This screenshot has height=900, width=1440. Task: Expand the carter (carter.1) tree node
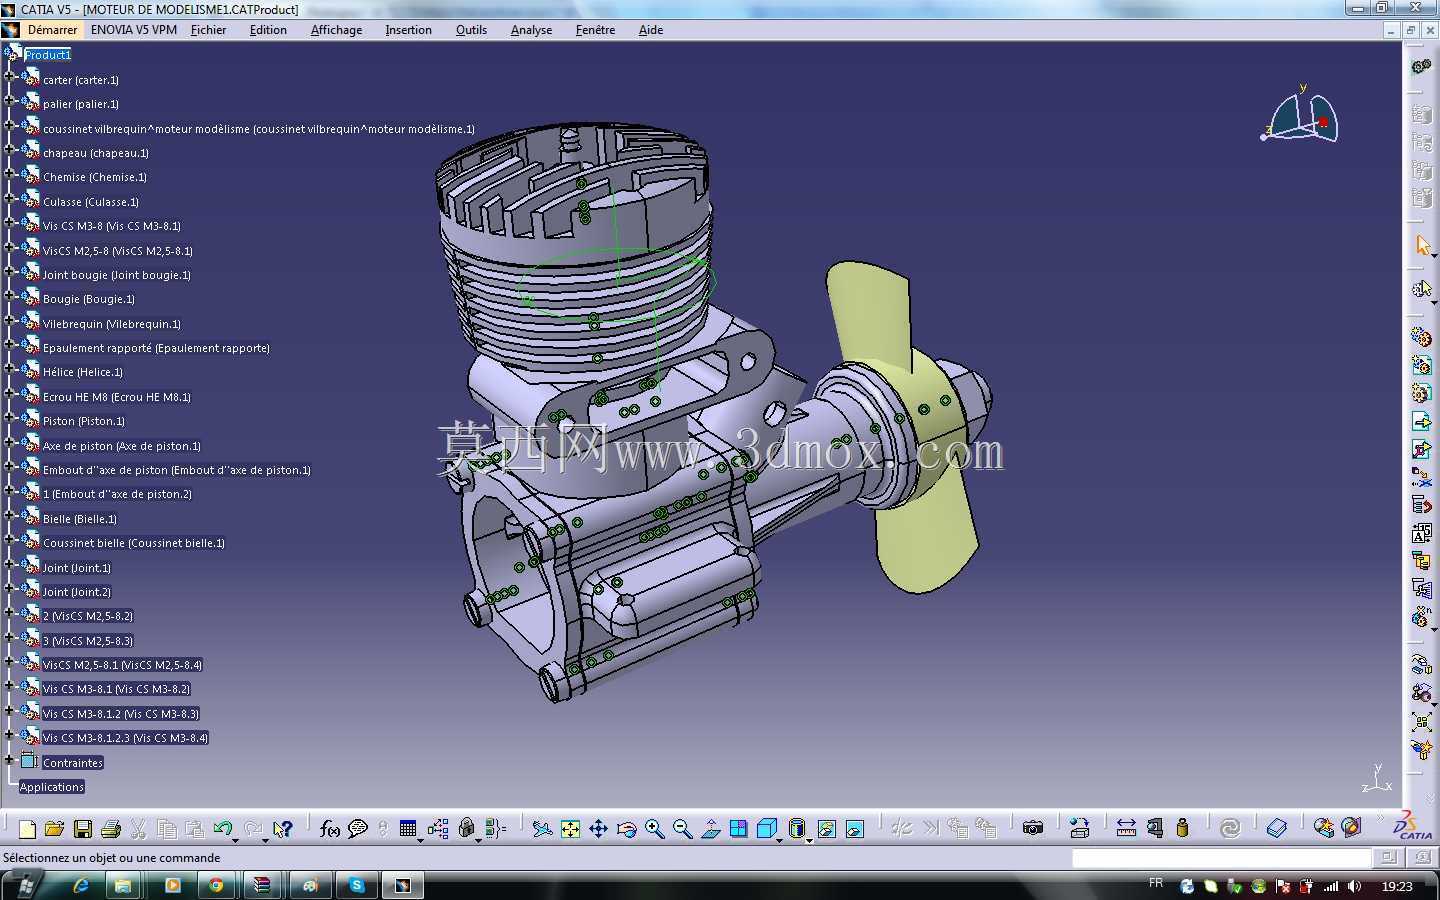9,76
